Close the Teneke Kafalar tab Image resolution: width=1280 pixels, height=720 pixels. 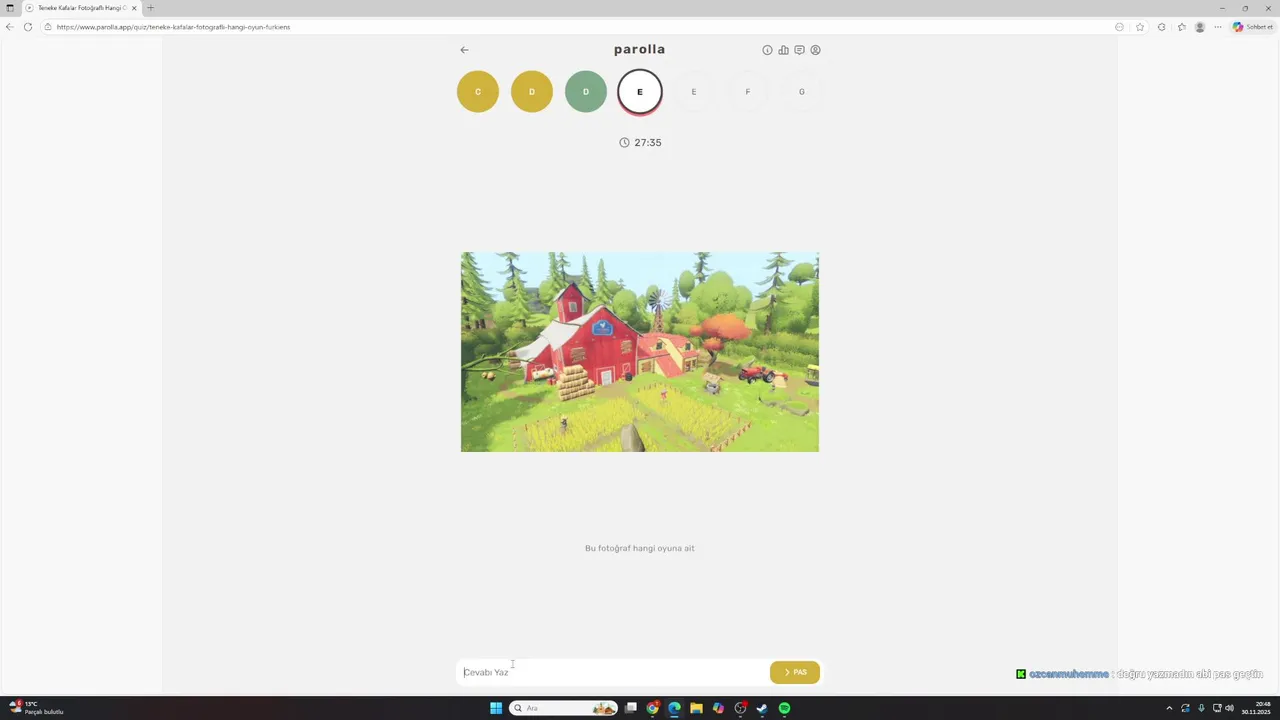coord(134,8)
